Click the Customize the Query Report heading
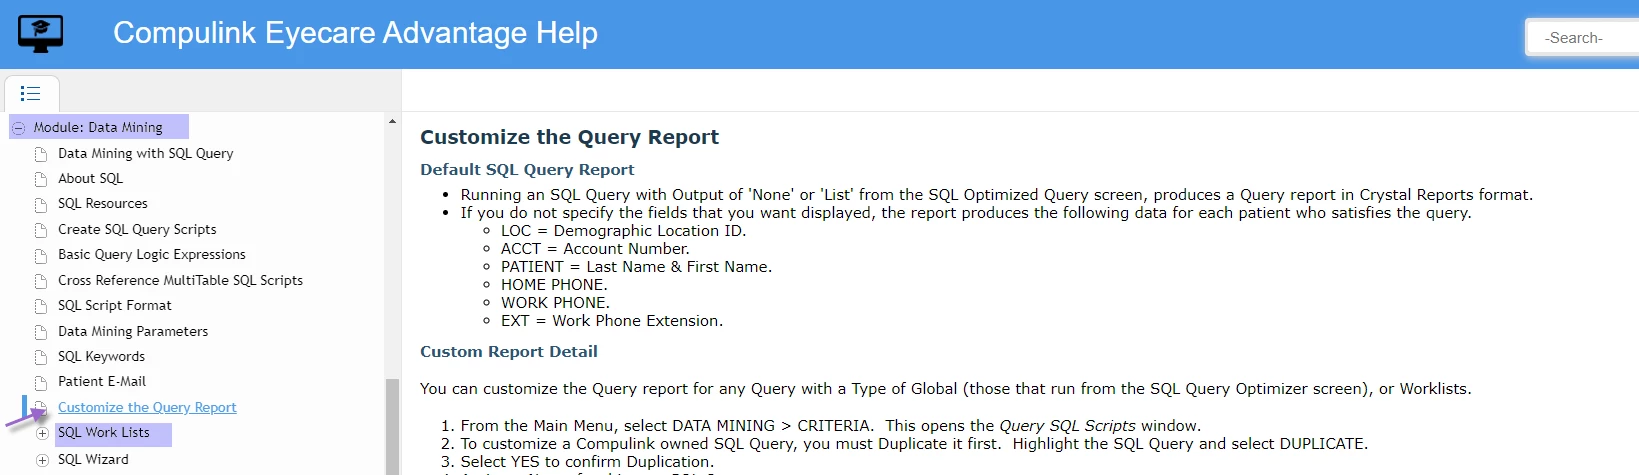Image resolution: width=1639 pixels, height=475 pixels. tap(569, 137)
